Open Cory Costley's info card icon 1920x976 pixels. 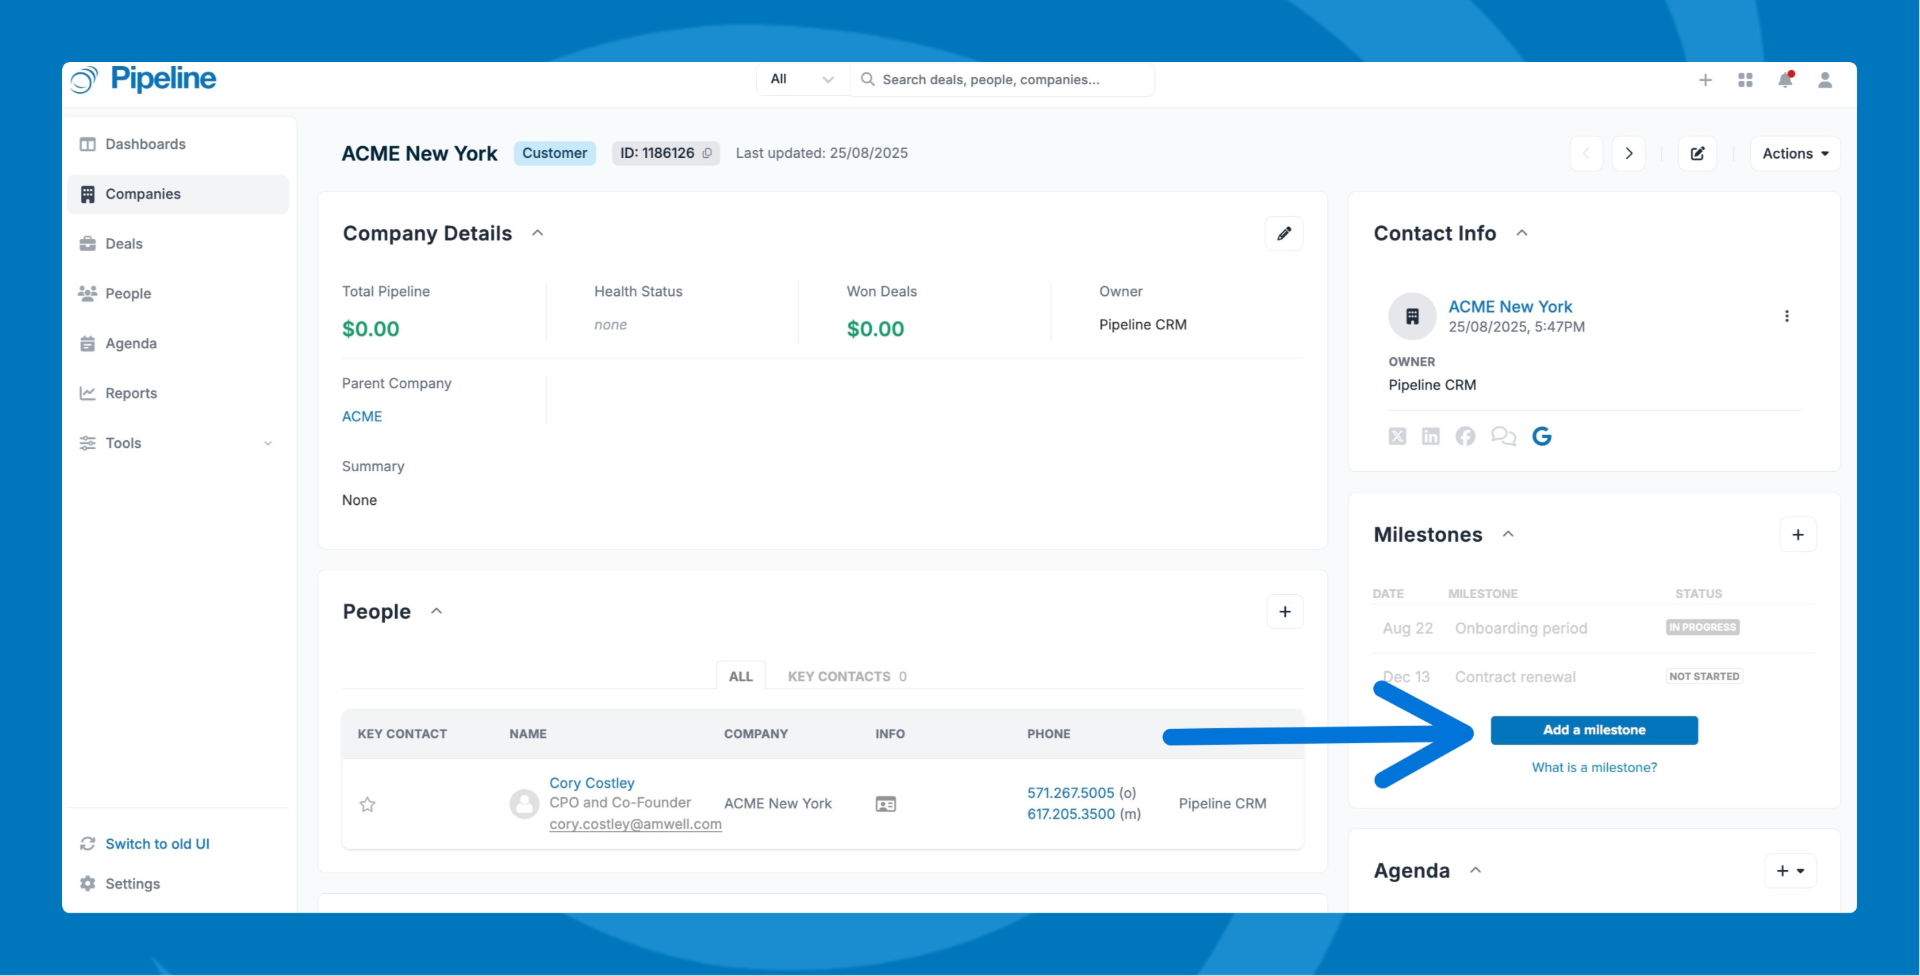coord(886,804)
